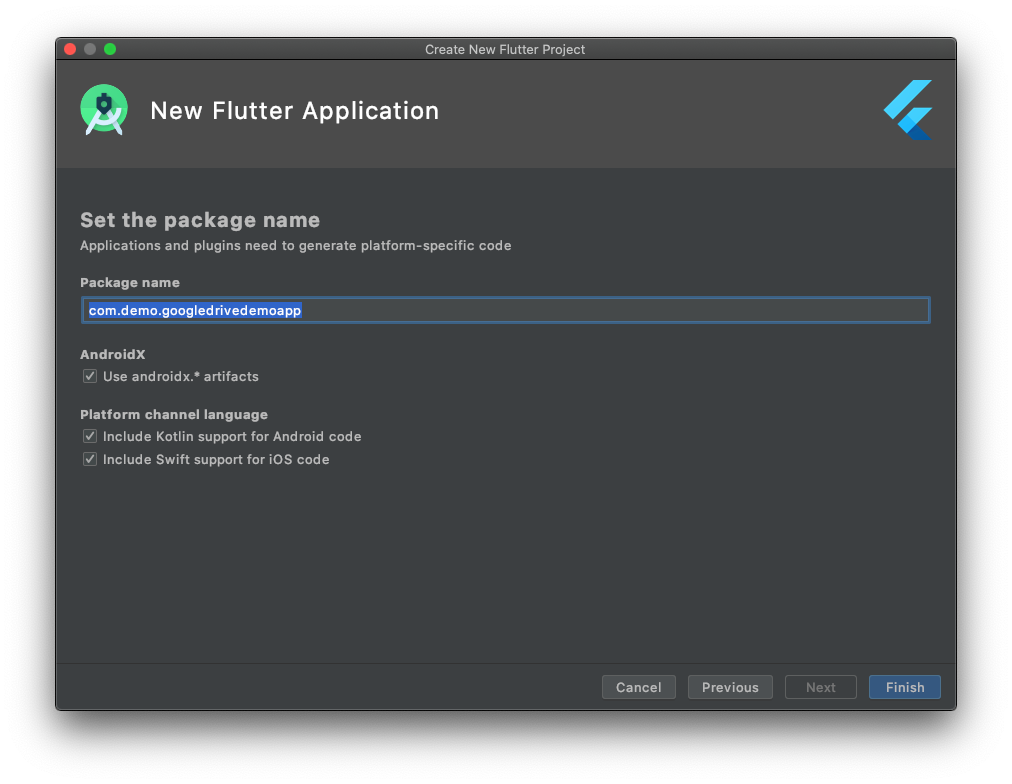The image size is (1012, 784).
Task: Click the 'AndroidX' section label
Action: [x=113, y=354]
